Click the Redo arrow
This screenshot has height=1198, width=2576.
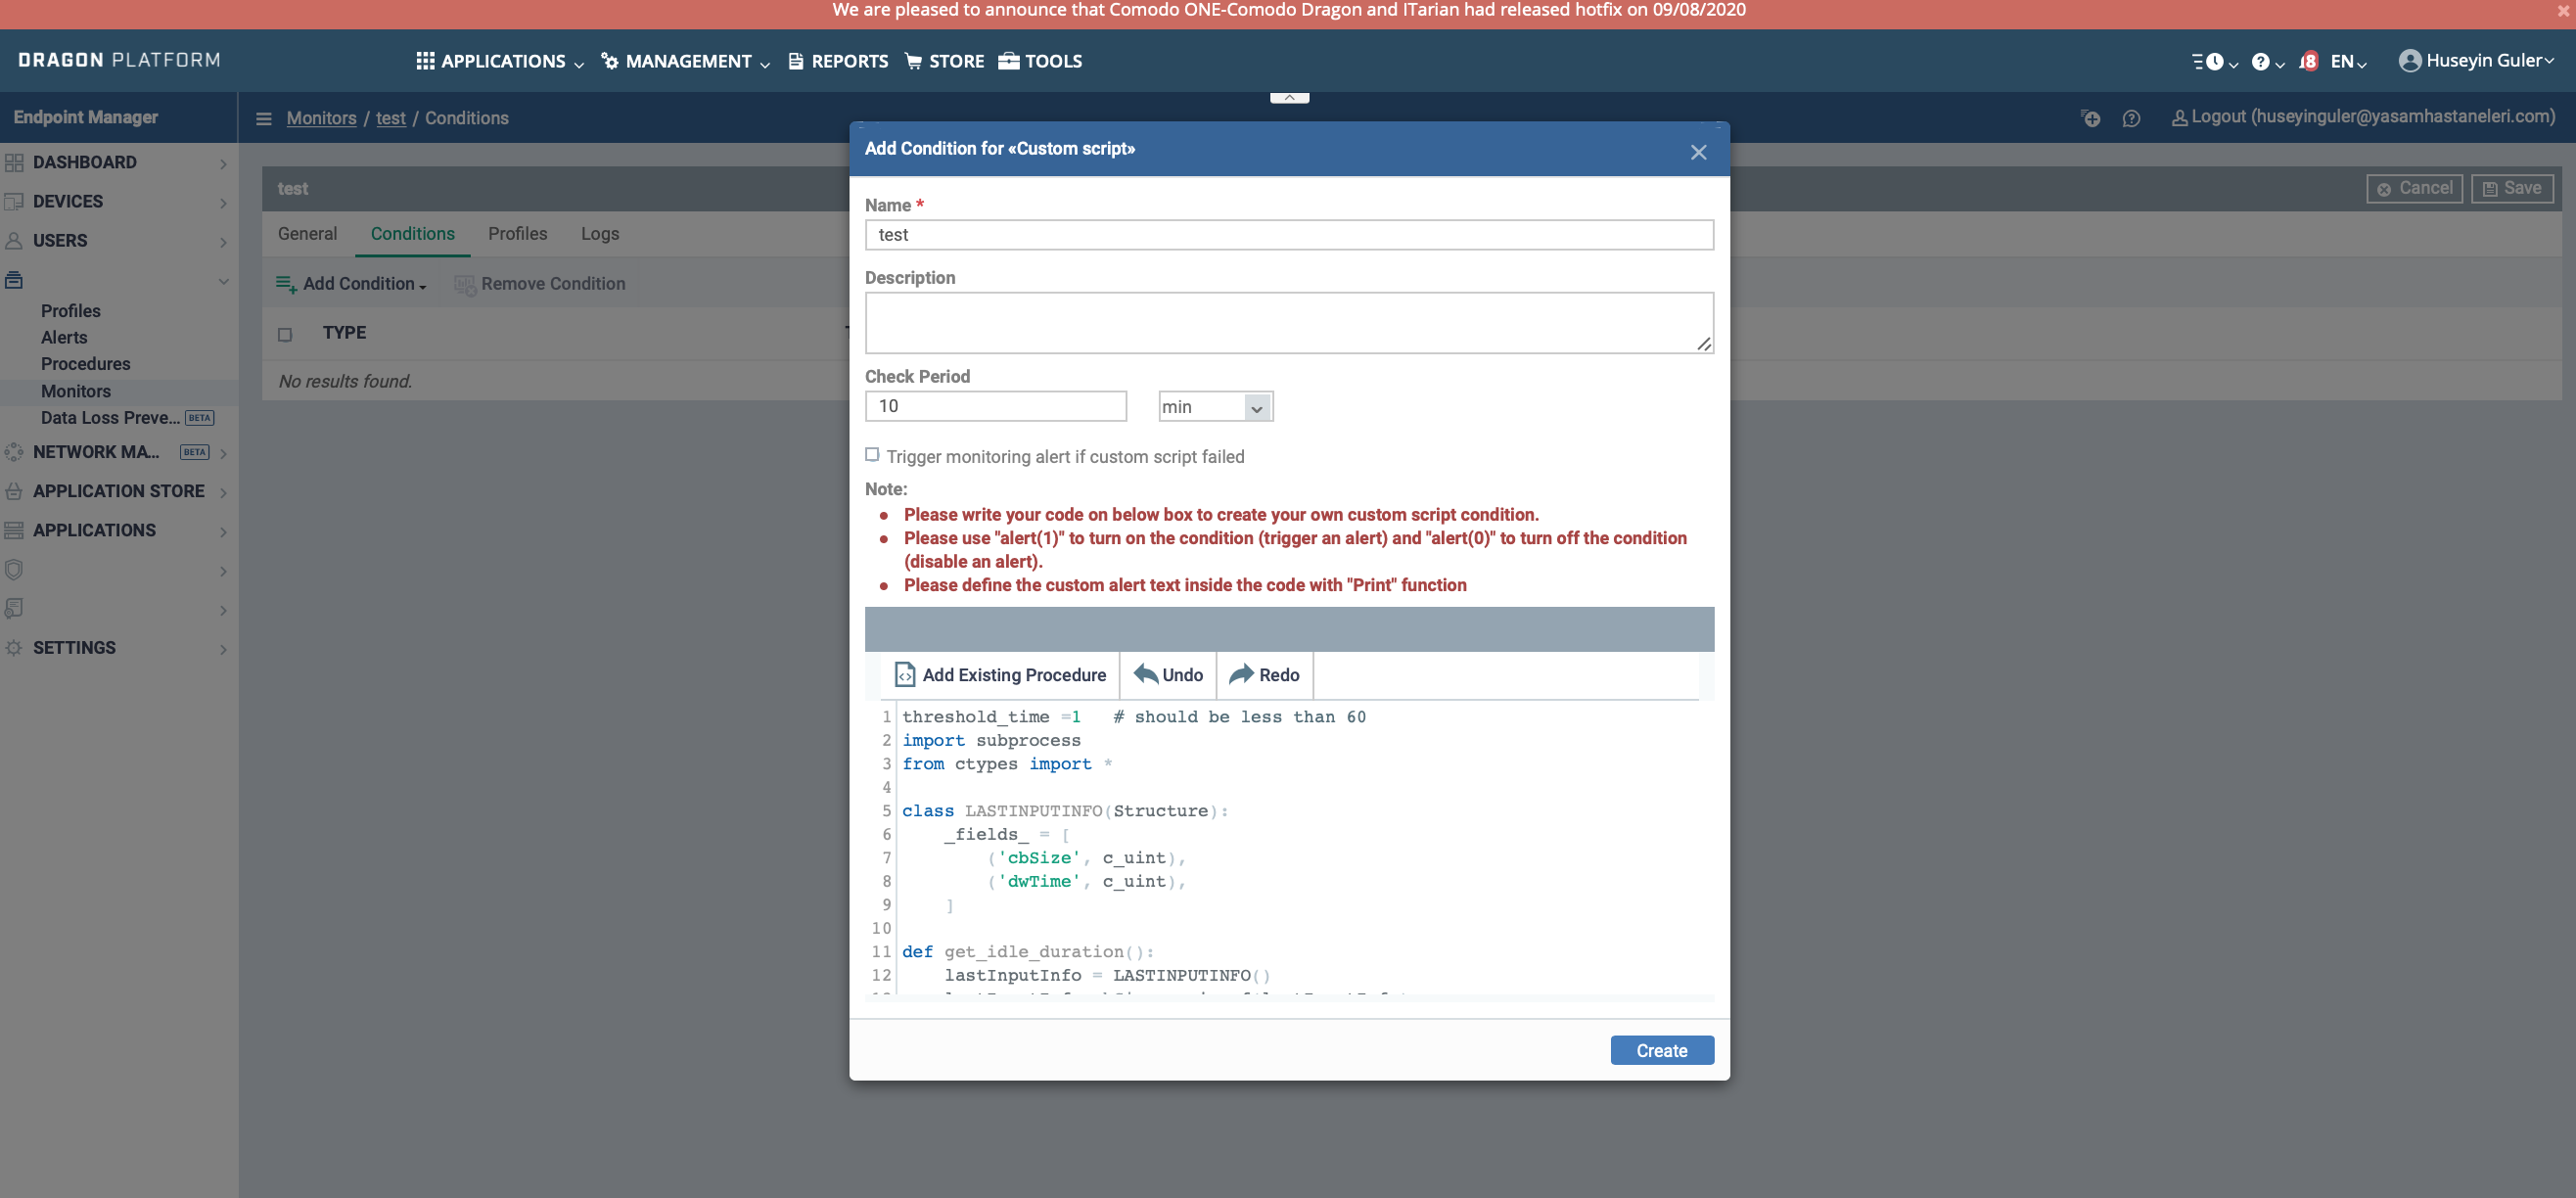tap(1241, 673)
